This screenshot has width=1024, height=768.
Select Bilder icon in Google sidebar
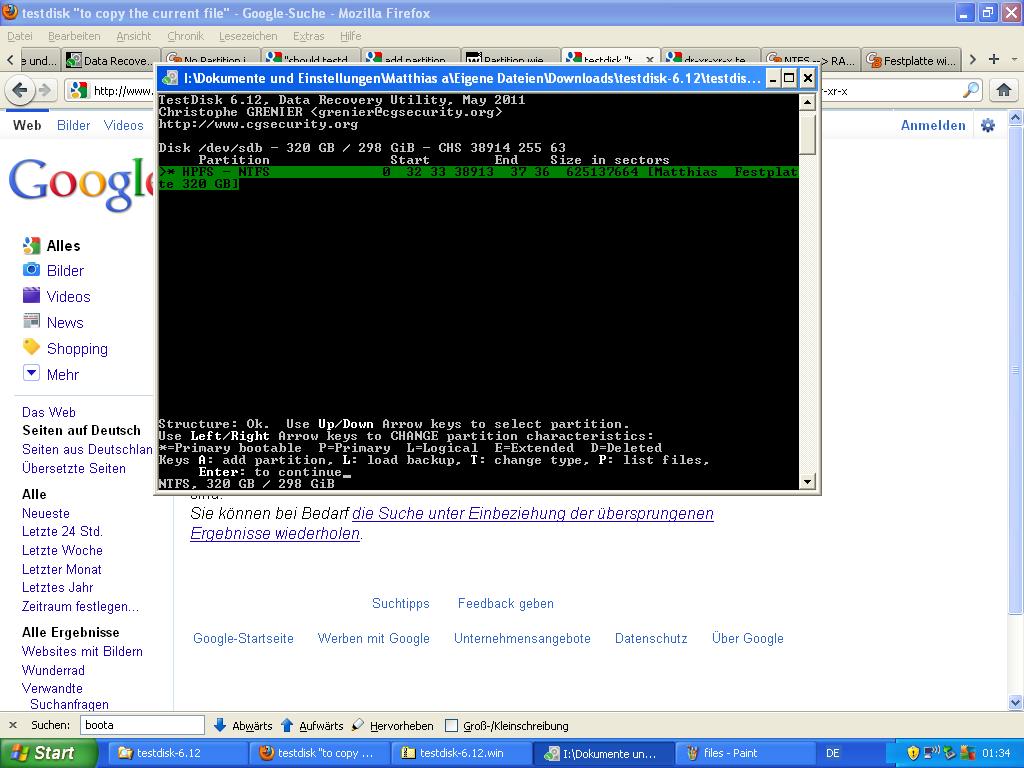pos(31,270)
